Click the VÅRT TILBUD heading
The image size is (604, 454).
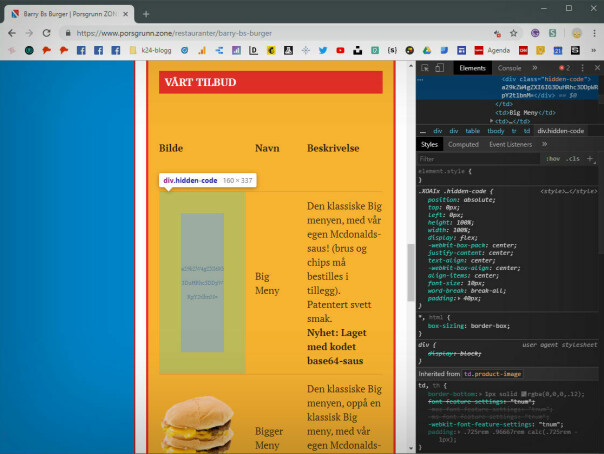(x=200, y=82)
